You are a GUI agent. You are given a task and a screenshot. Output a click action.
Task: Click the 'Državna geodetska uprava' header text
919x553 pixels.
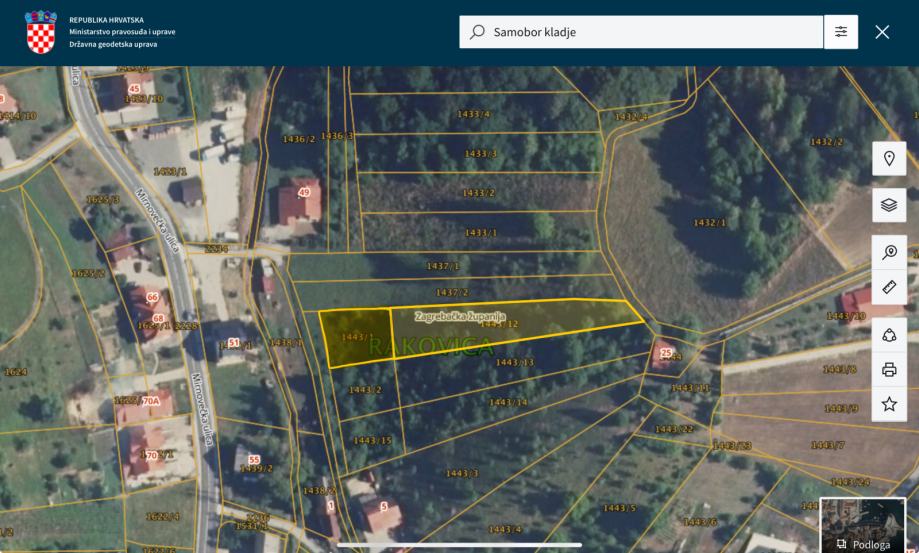(113, 45)
